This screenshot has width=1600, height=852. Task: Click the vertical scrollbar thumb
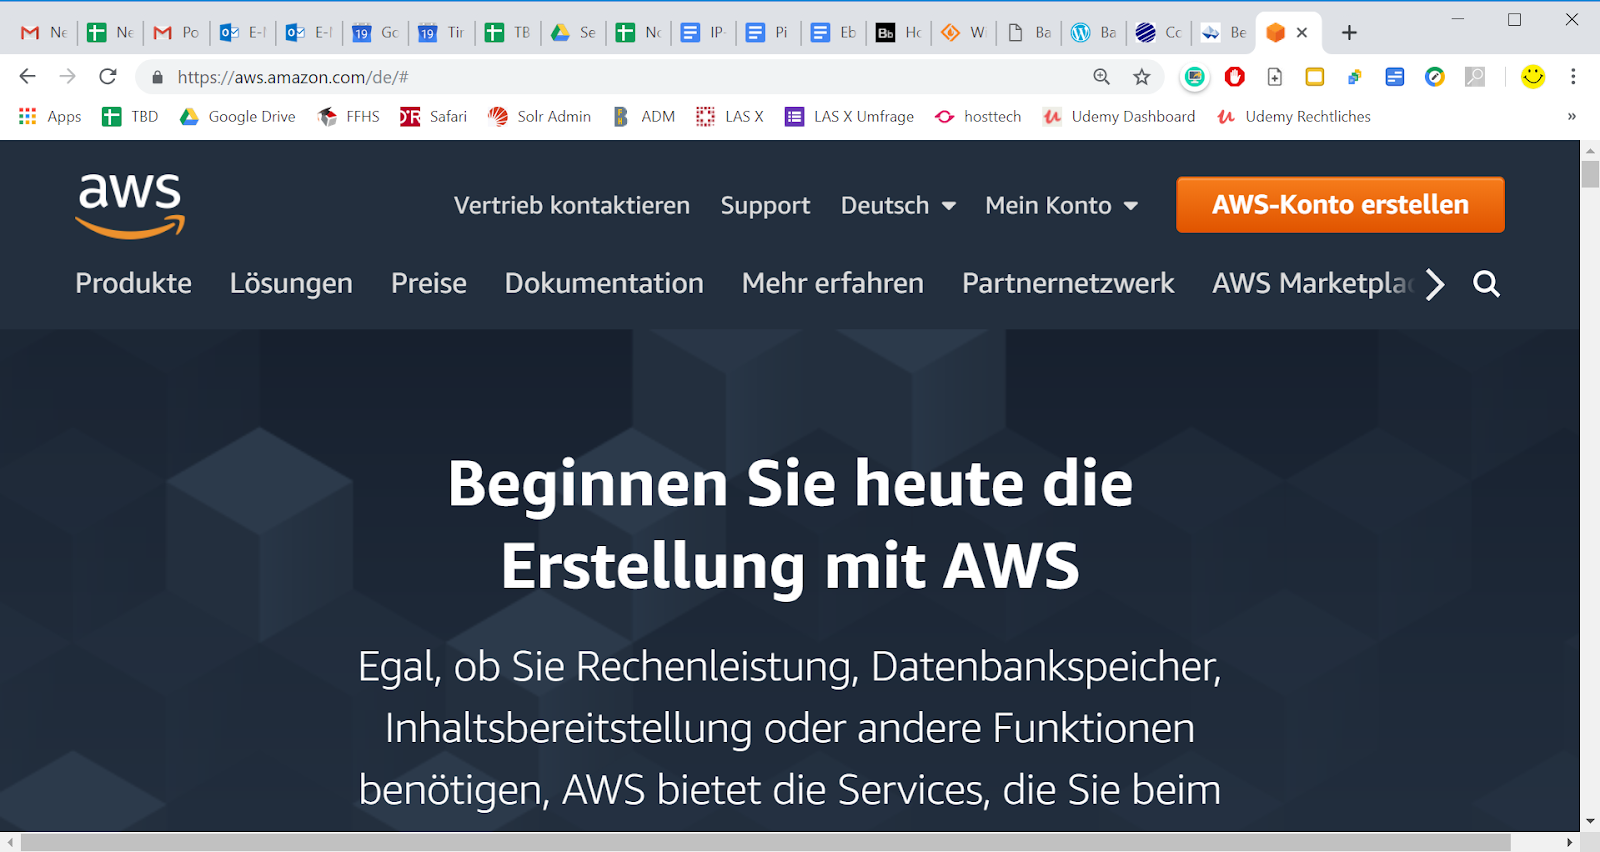1590,174
